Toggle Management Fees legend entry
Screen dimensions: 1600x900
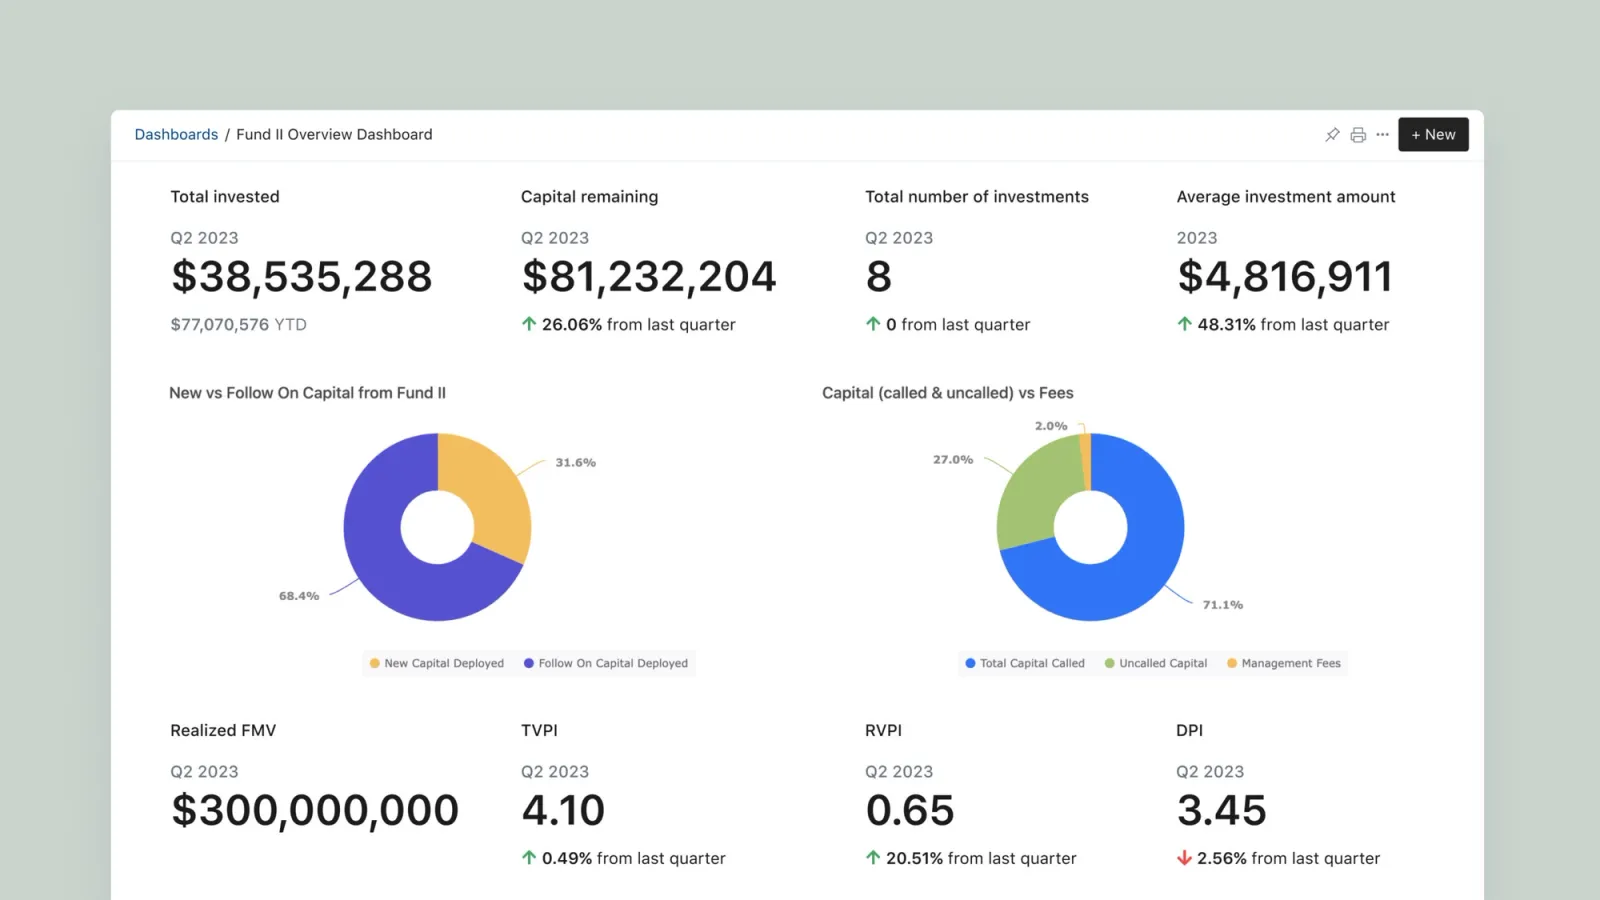1284,663
